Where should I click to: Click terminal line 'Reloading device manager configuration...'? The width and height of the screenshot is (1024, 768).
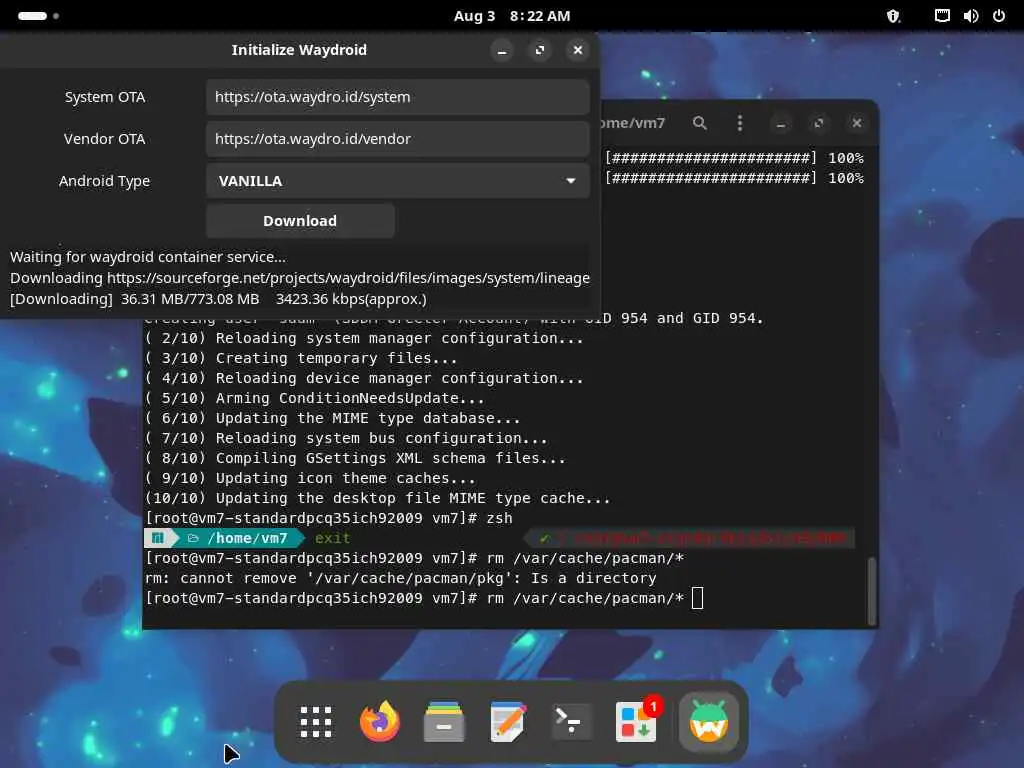(x=364, y=378)
